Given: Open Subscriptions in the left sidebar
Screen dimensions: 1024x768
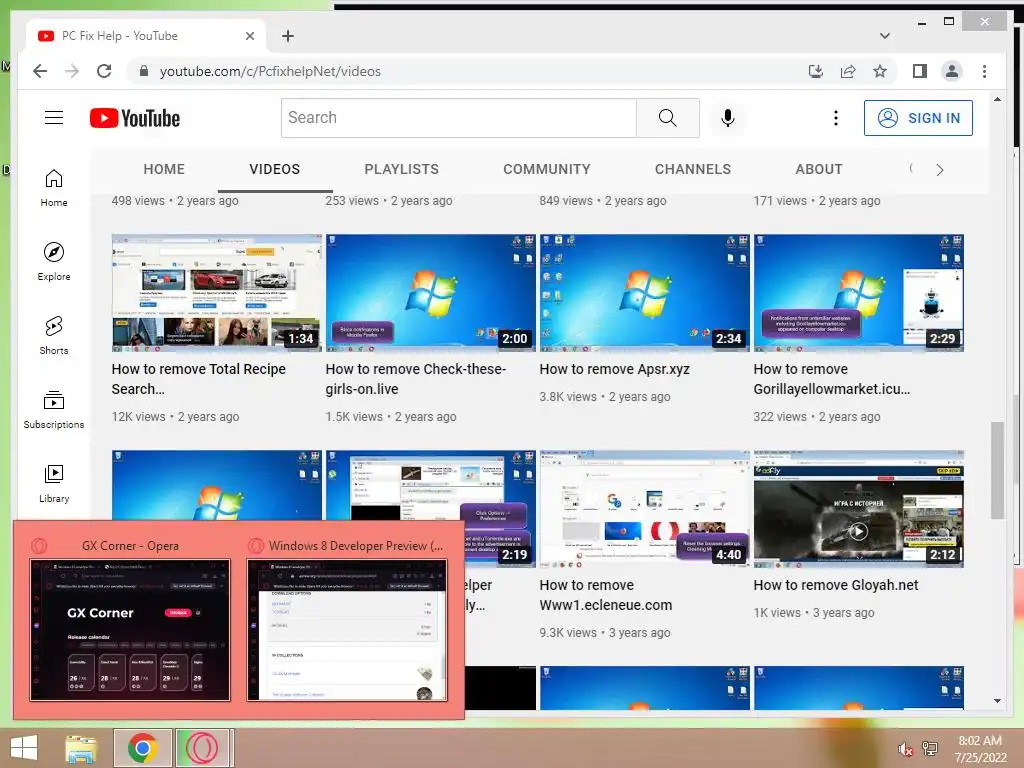Looking at the screenshot, I should (54, 409).
